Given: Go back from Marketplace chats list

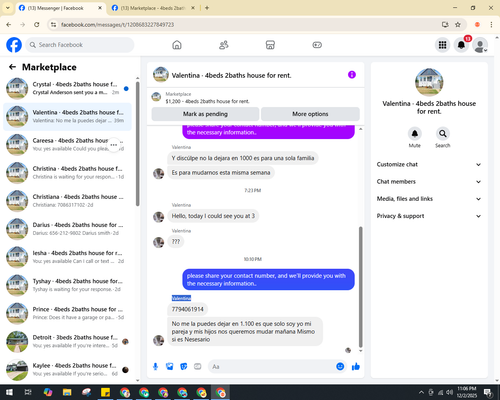Looking at the screenshot, I should point(12,67).
